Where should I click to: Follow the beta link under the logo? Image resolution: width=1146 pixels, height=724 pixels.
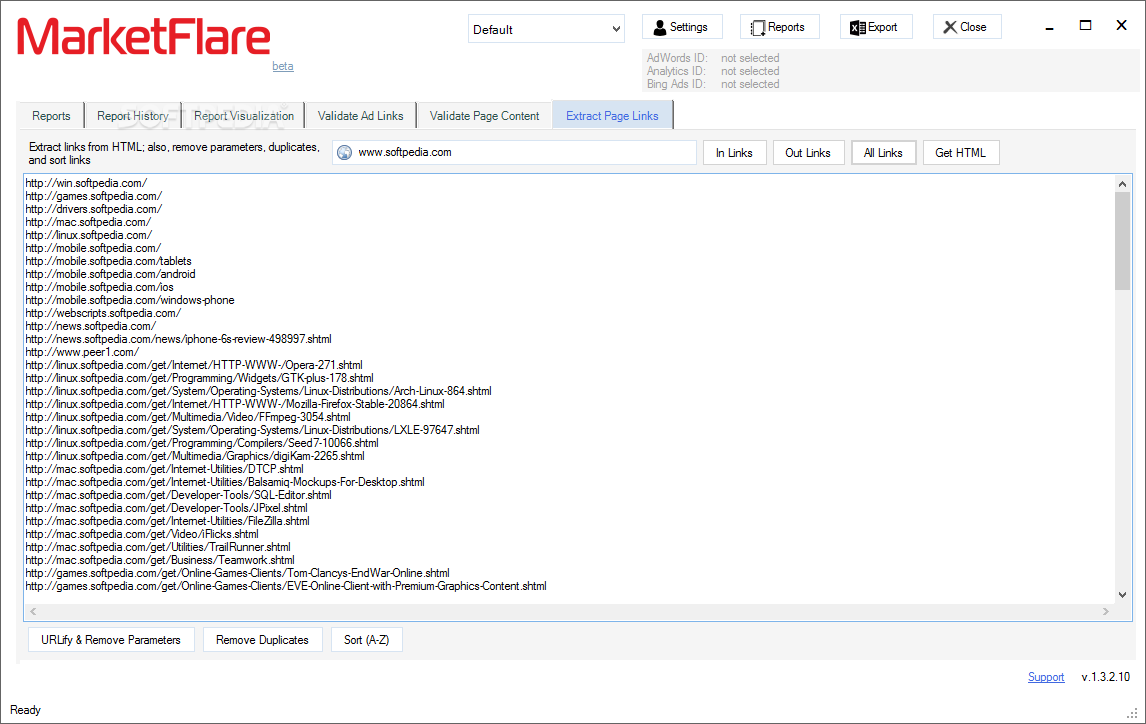[283, 66]
